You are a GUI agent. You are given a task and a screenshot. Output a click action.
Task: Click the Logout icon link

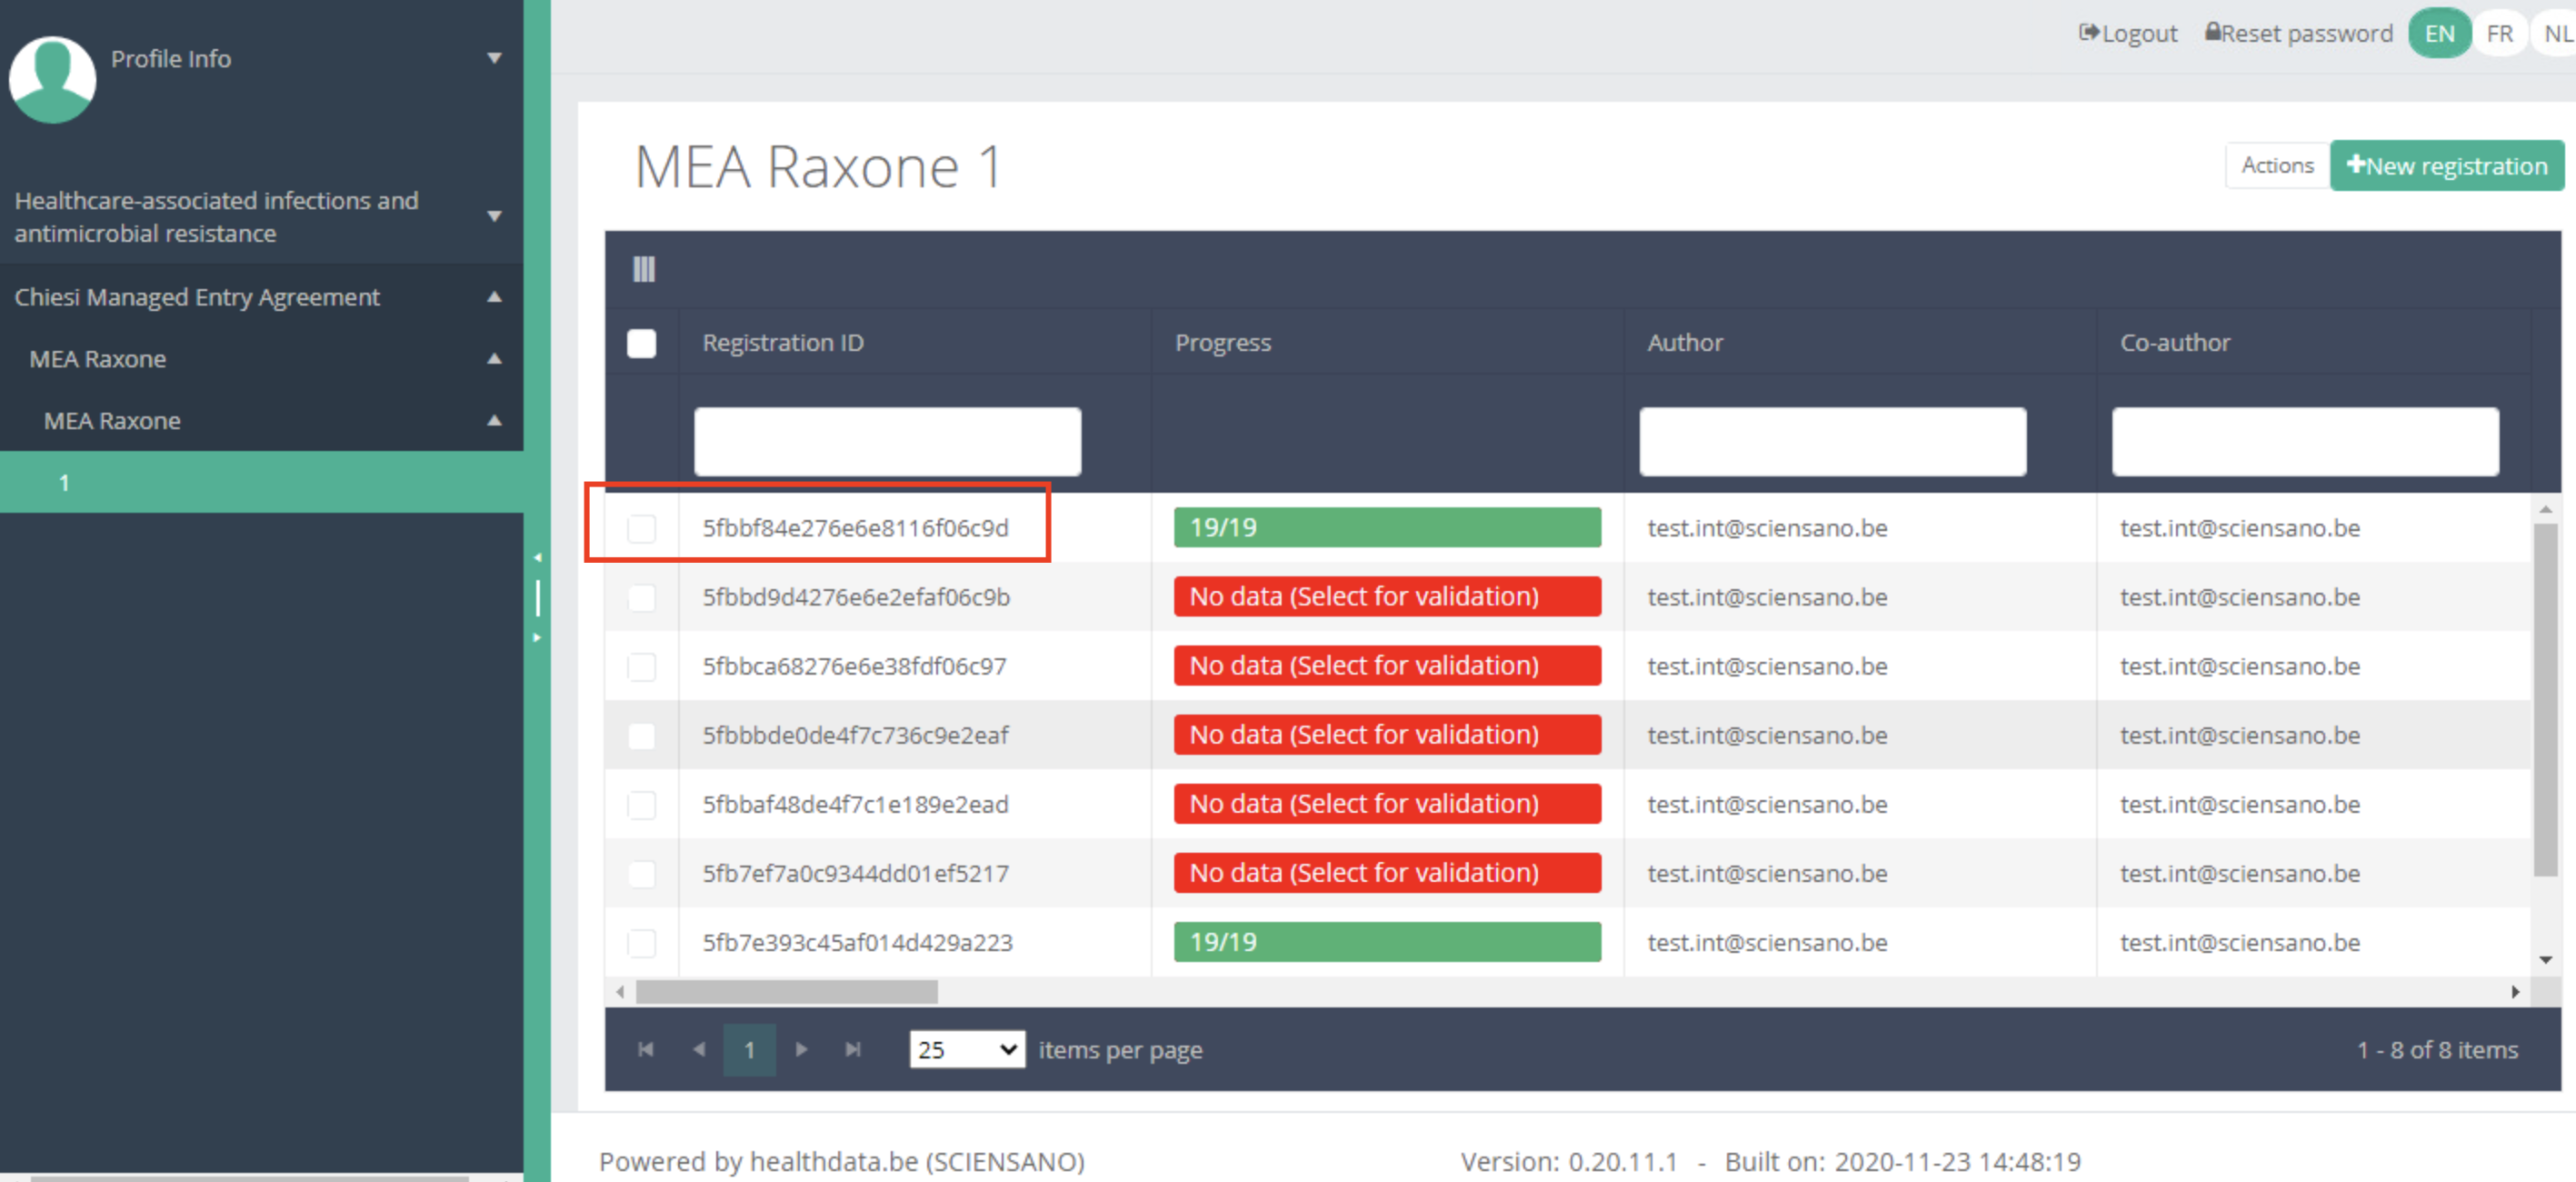[2127, 33]
